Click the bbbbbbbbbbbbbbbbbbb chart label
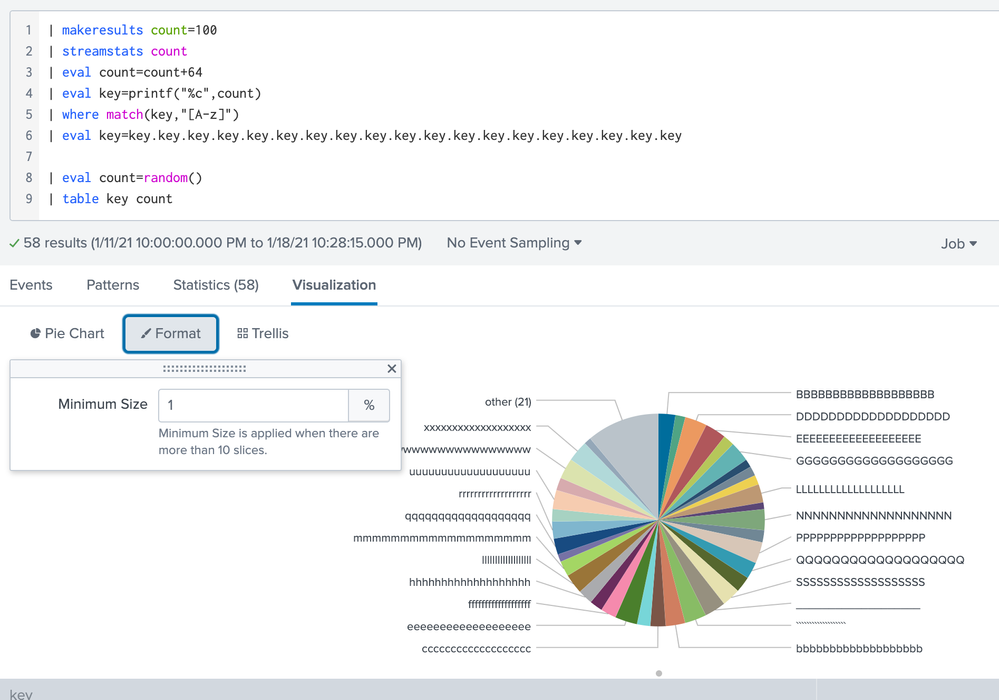 coord(859,648)
